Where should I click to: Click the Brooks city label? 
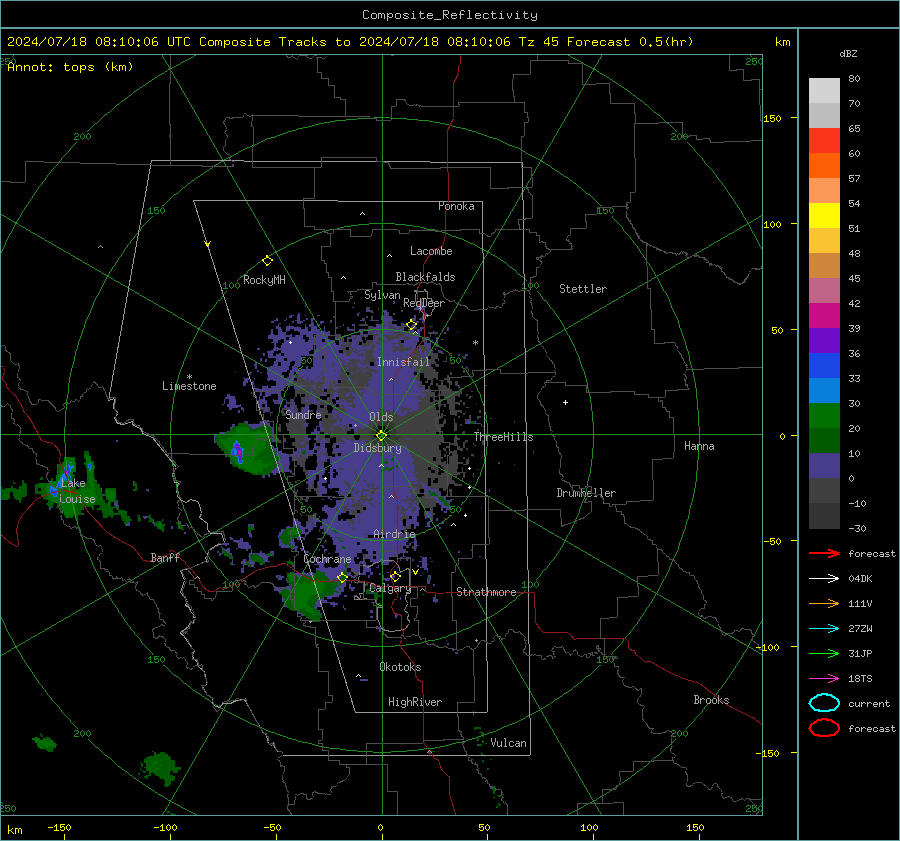[x=711, y=700]
